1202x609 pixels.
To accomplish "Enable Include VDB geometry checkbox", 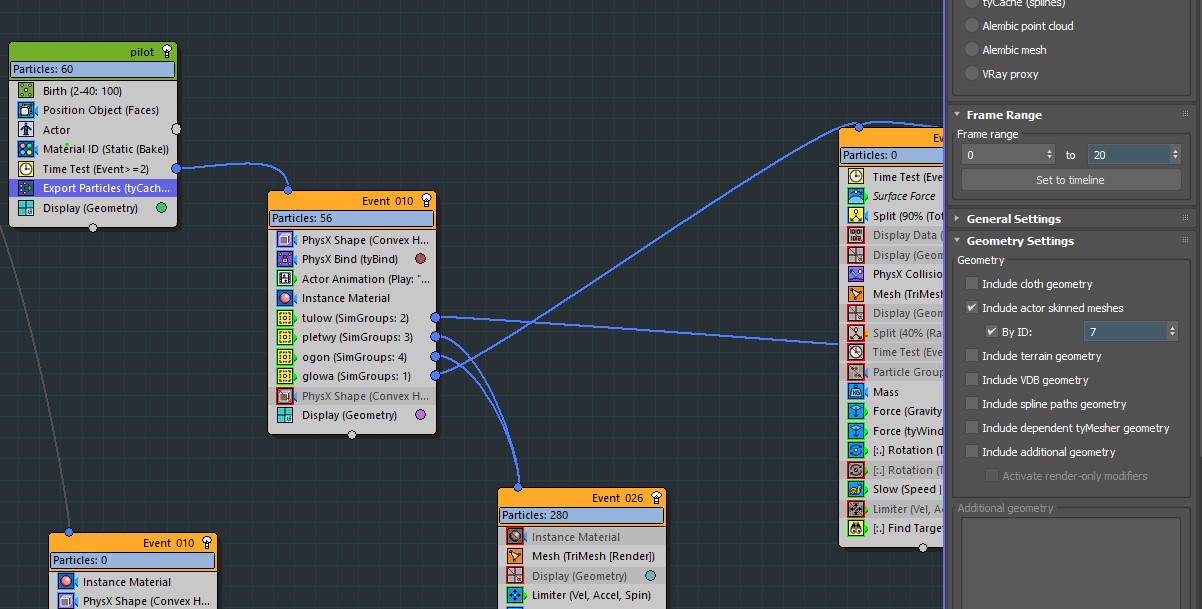I will [x=972, y=380].
